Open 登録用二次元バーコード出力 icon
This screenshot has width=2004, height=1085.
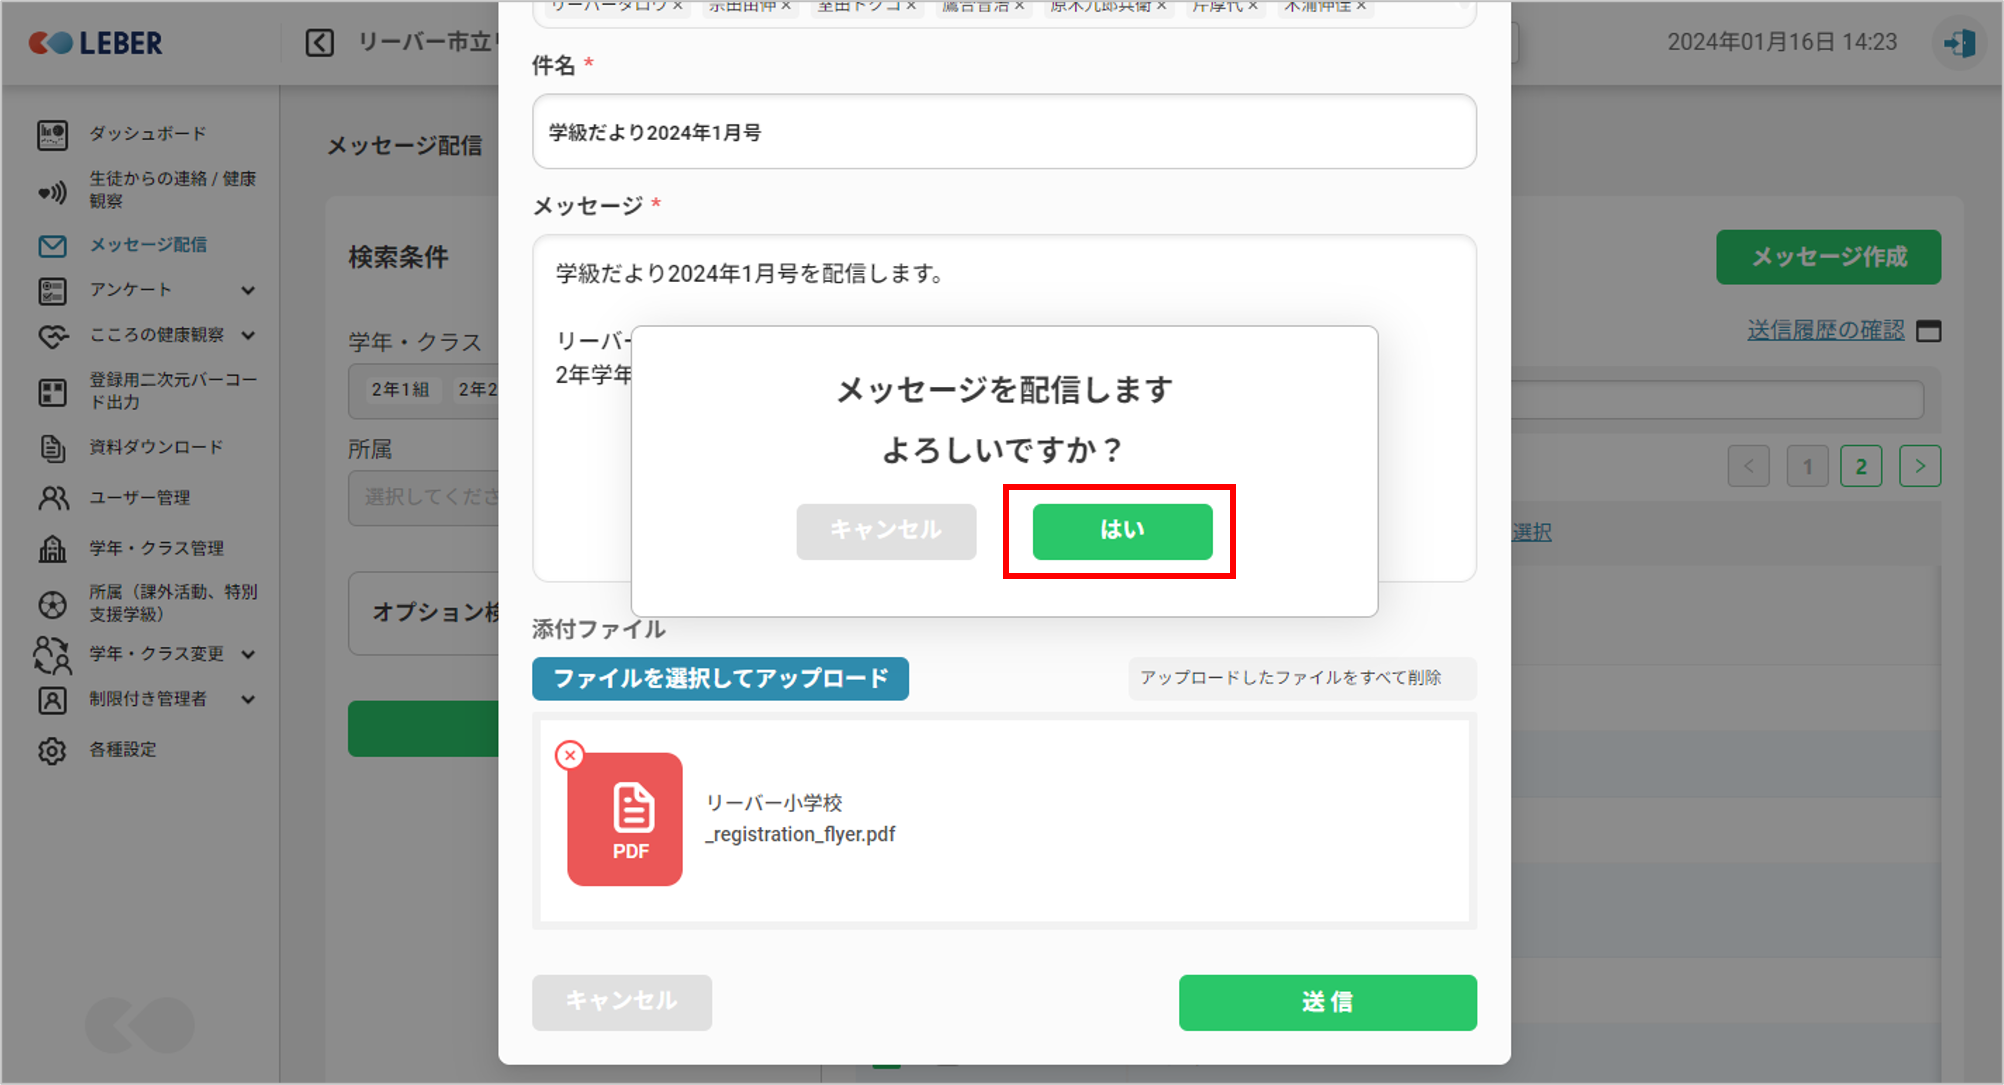[52, 392]
